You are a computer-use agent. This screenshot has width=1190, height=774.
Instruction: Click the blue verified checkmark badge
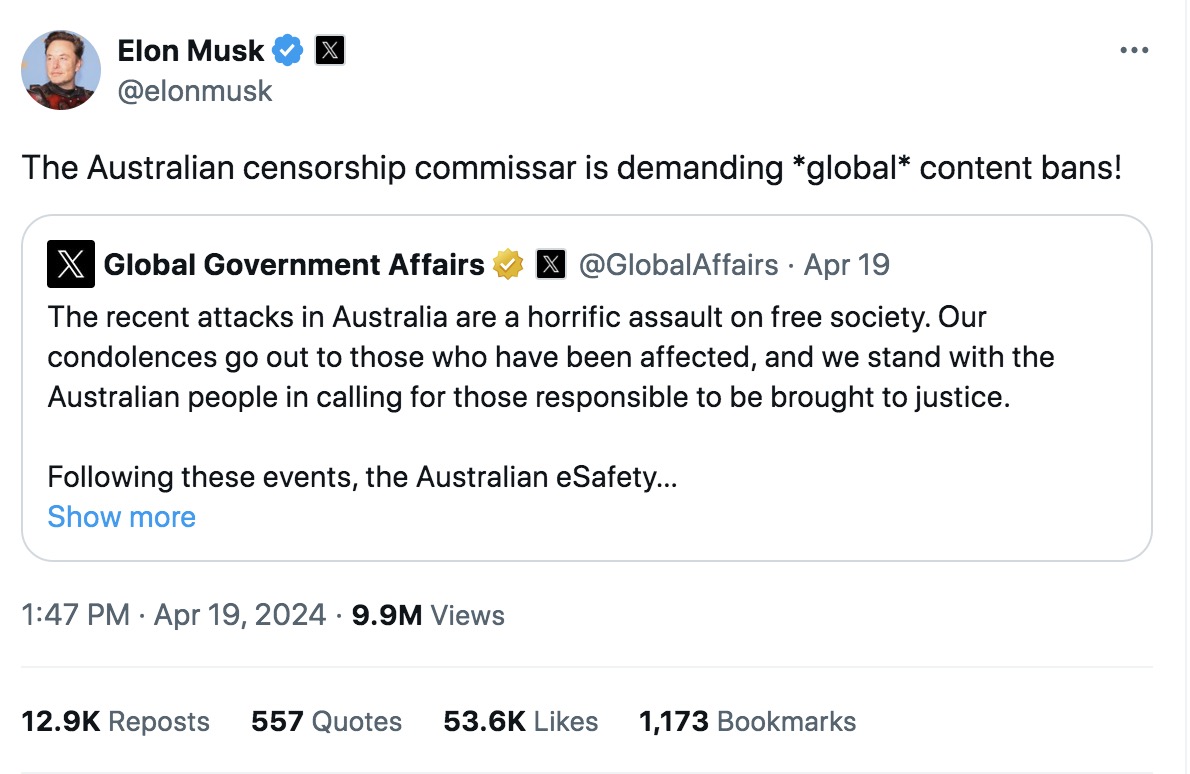(290, 50)
